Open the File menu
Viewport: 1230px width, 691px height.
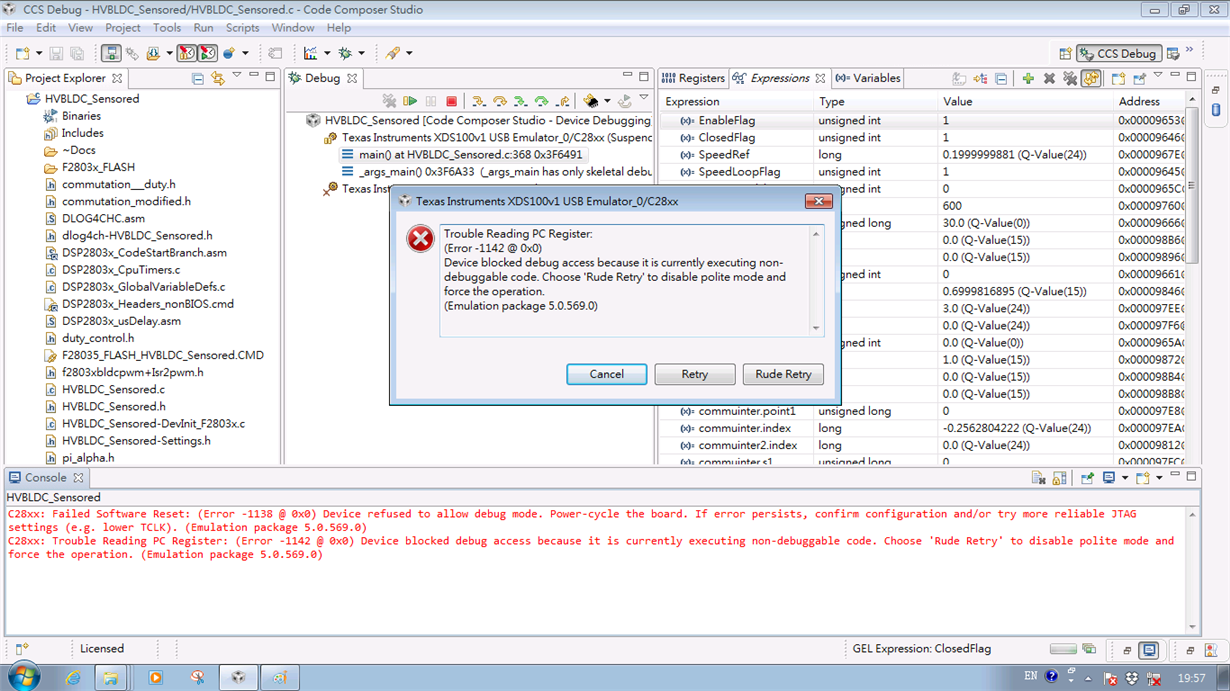pos(15,28)
